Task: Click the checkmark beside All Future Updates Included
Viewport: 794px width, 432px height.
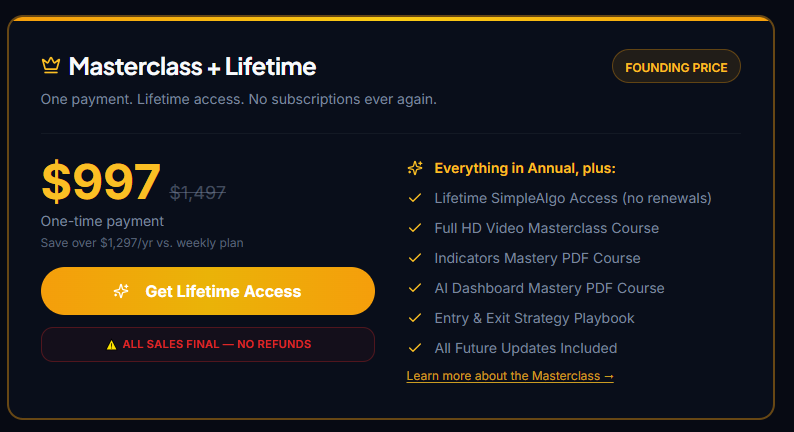Action: pos(415,348)
